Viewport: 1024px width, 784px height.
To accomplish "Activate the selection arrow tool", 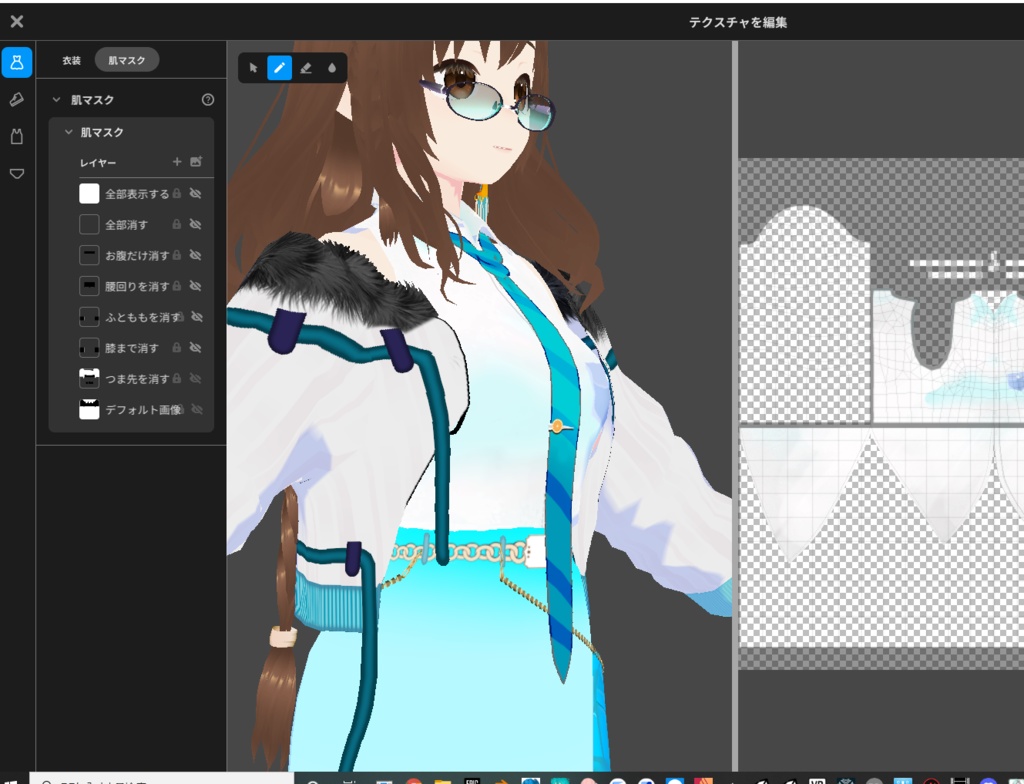I will pyautogui.click(x=253, y=68).
